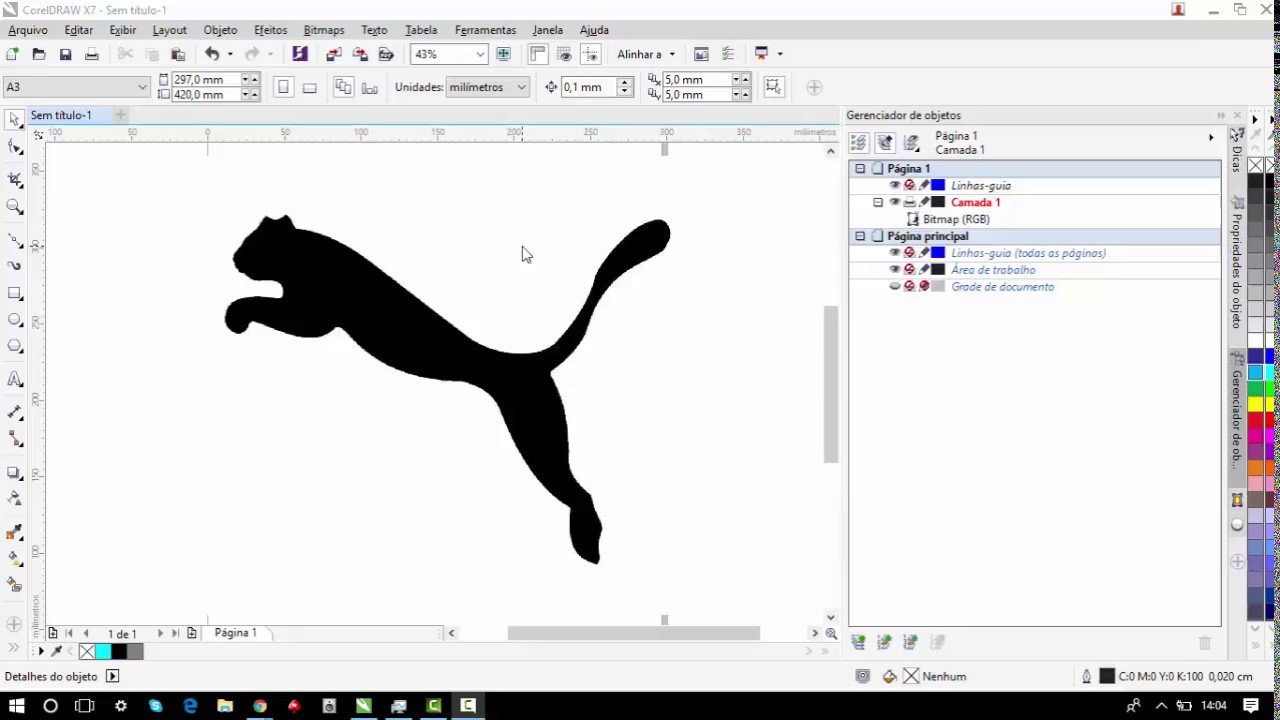The width and height of the screenshot is (1280, 720).
Task: Click the Import icon in toolbar
Action: click(x=334, y=54)
